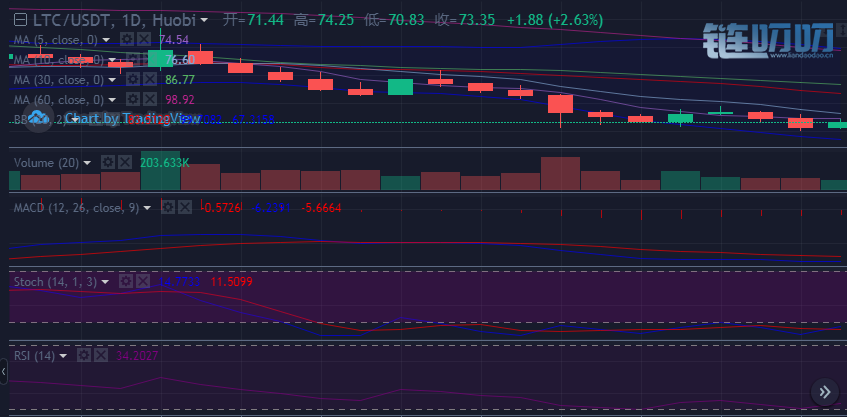Image resolution: width=847 pixels, height=417 pixels.
Task: Jump to latest bar with double-arrow button
Action: point(825,392)
